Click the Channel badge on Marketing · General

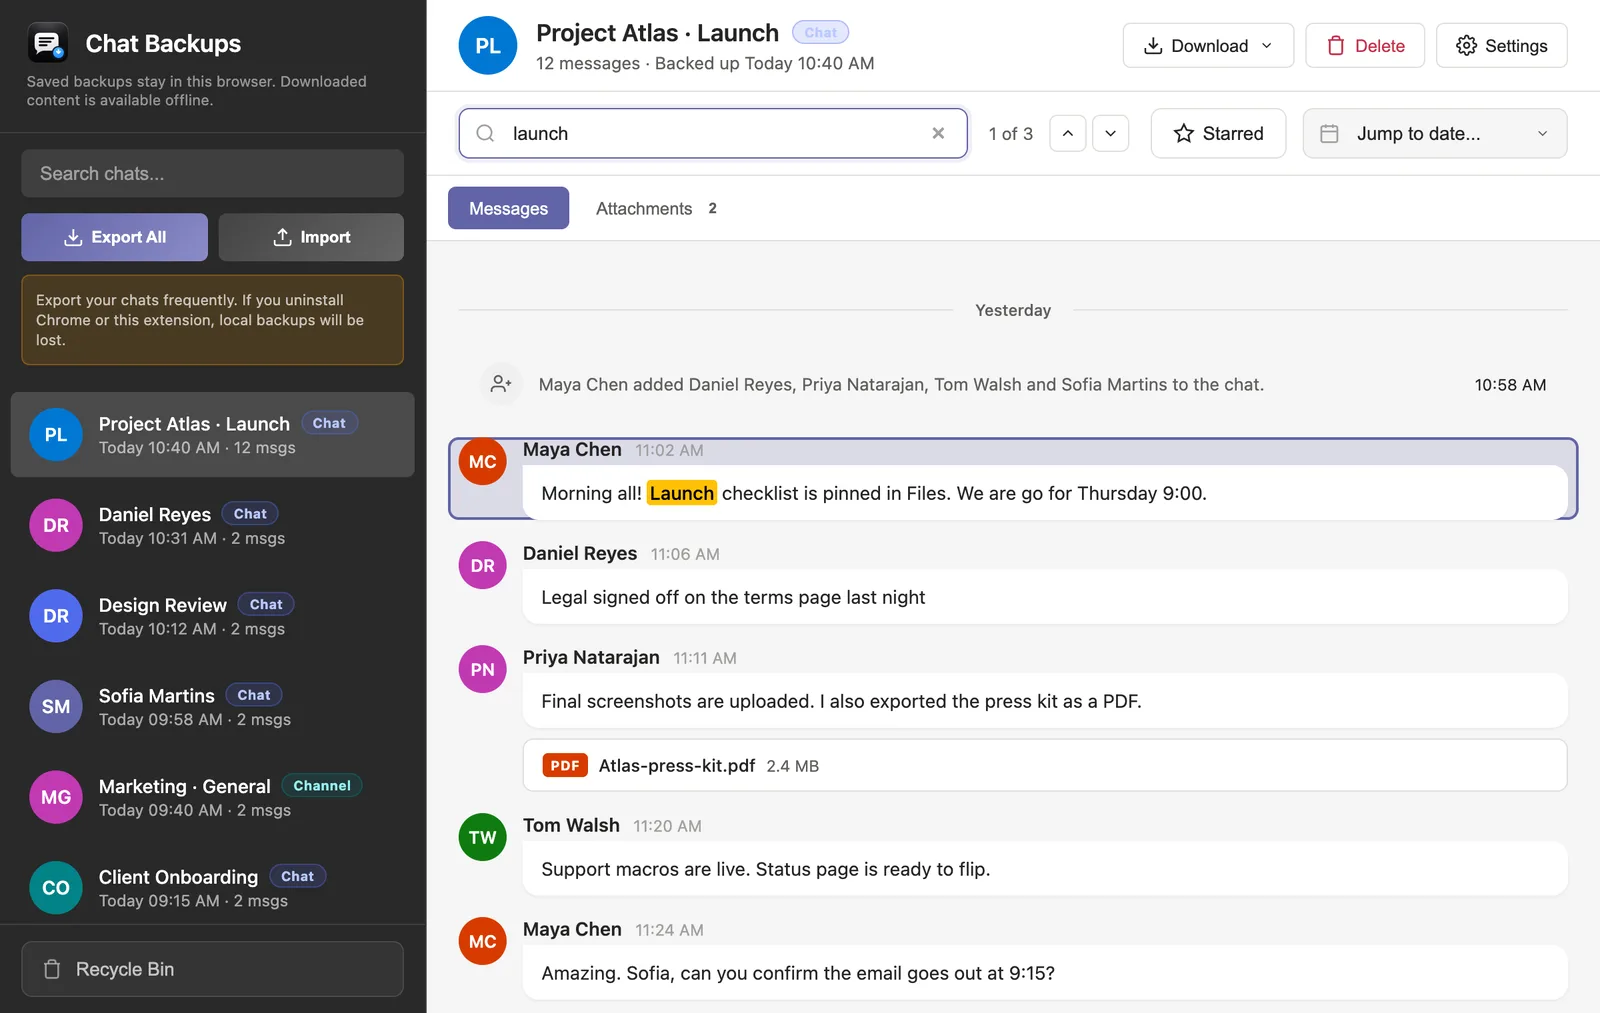pos(322,785)
